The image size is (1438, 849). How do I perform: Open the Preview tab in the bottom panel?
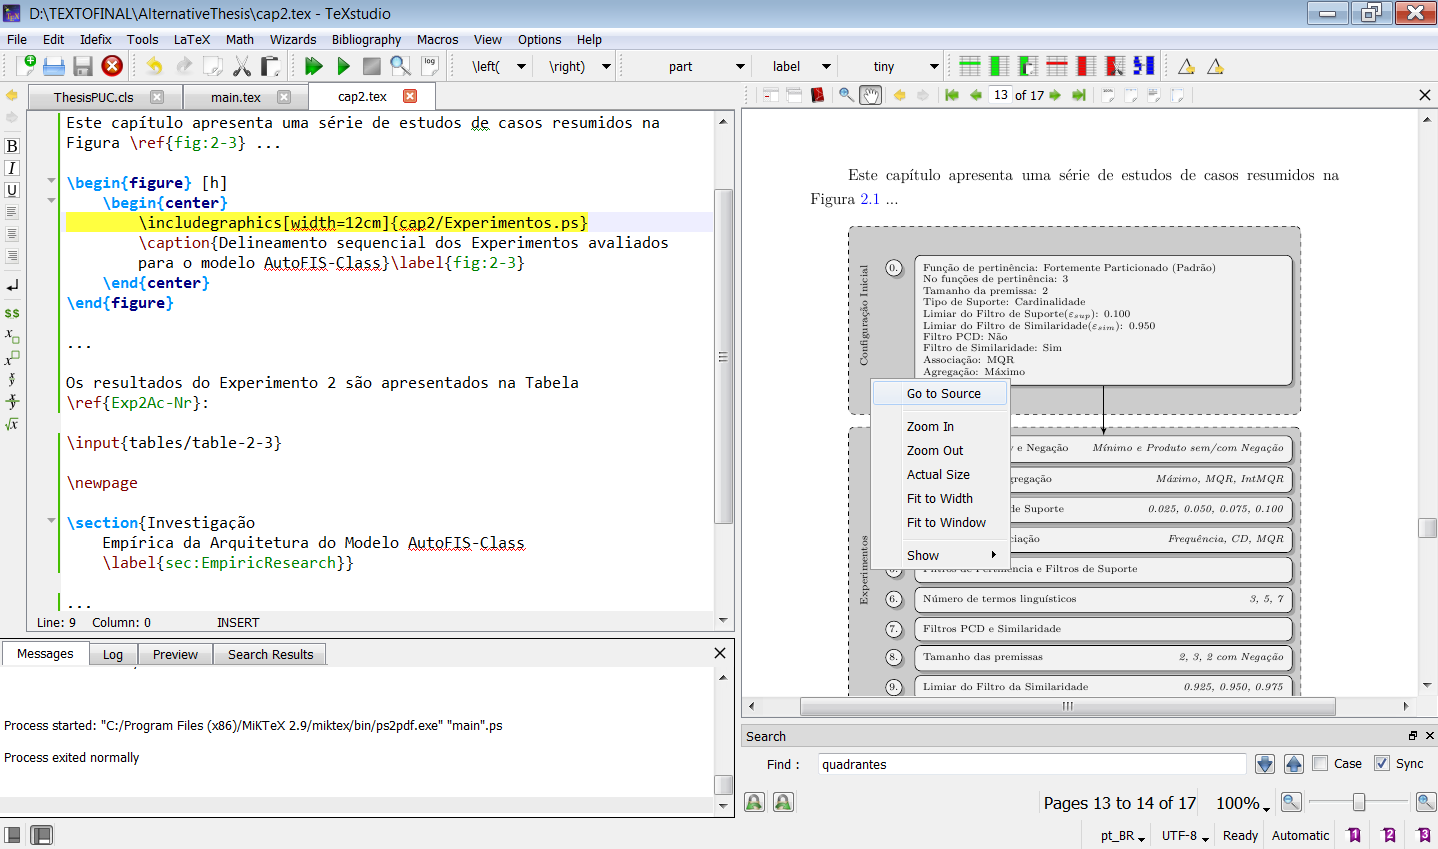(175, 654)
